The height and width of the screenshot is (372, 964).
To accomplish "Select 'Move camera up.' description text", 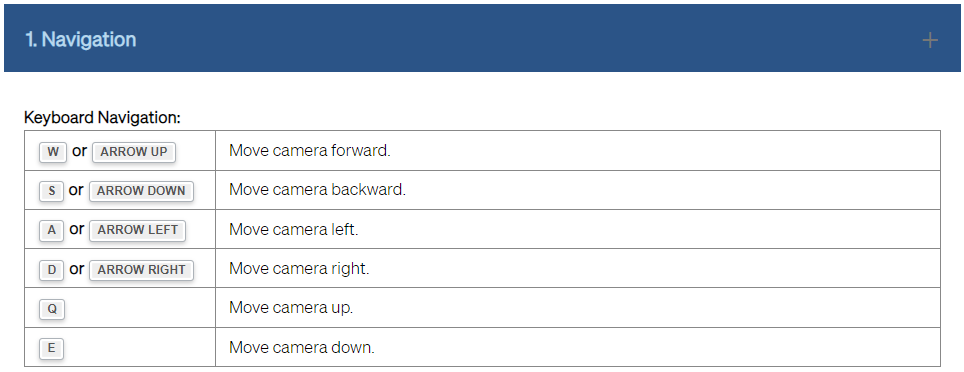I will tap(291, 308).
